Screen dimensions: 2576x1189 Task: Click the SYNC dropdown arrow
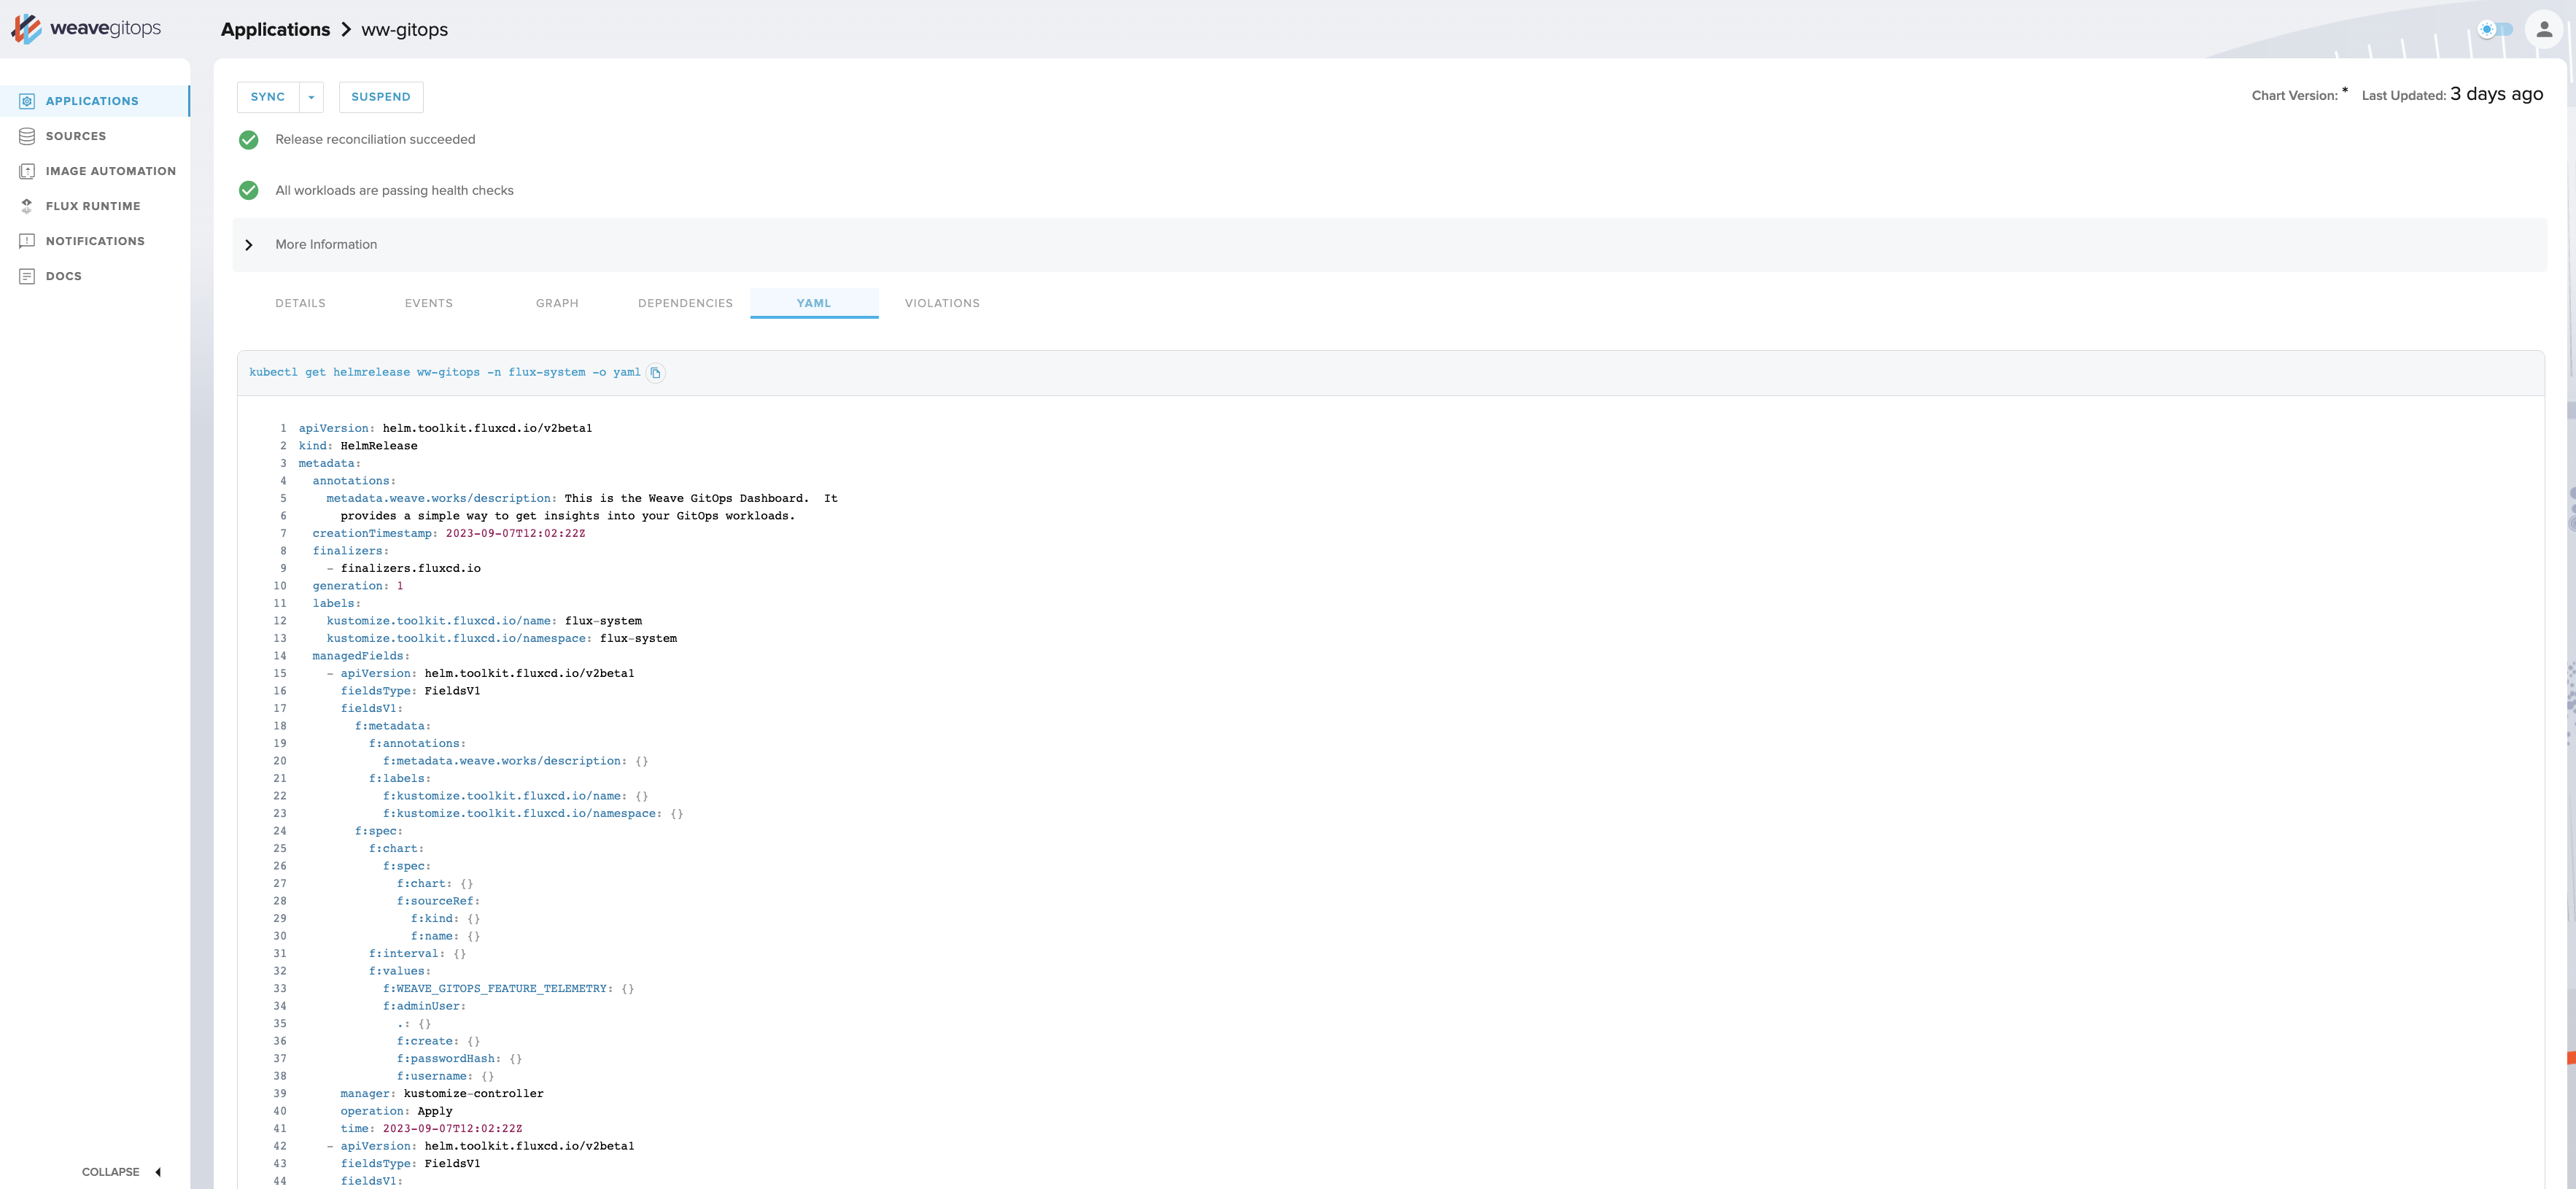[312, 96]
